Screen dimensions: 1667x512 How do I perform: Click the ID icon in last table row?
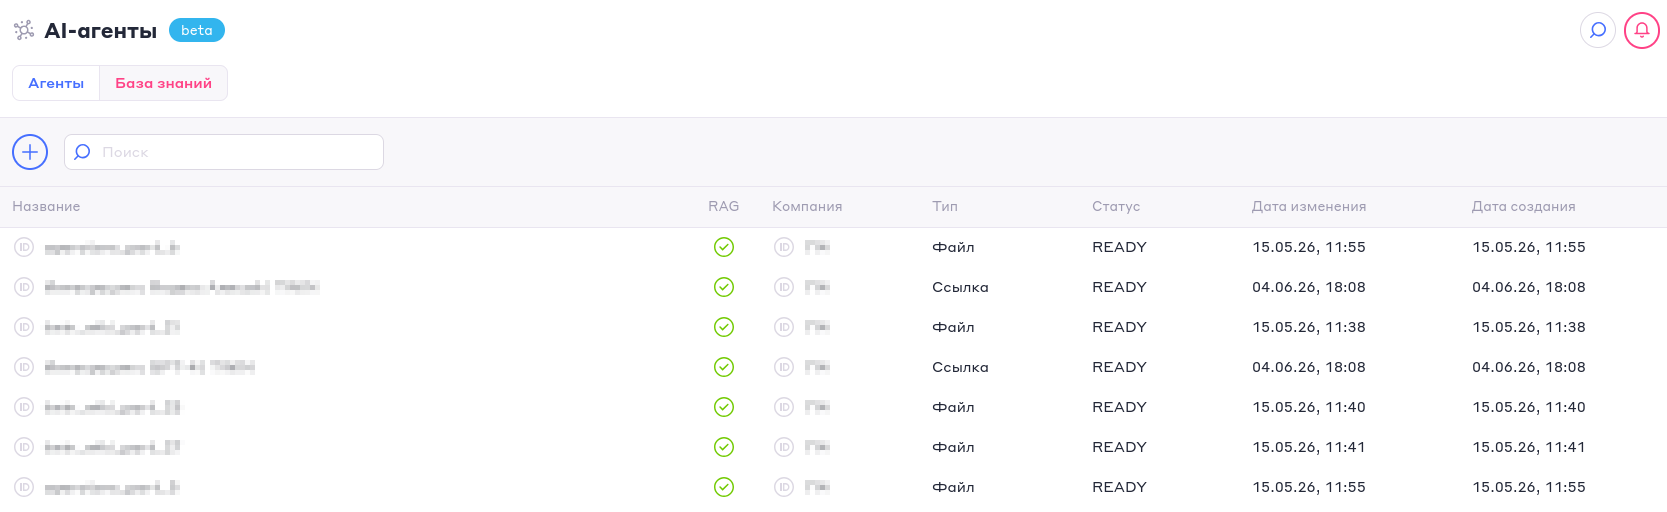pyautogui.click(x=24, y=487)
